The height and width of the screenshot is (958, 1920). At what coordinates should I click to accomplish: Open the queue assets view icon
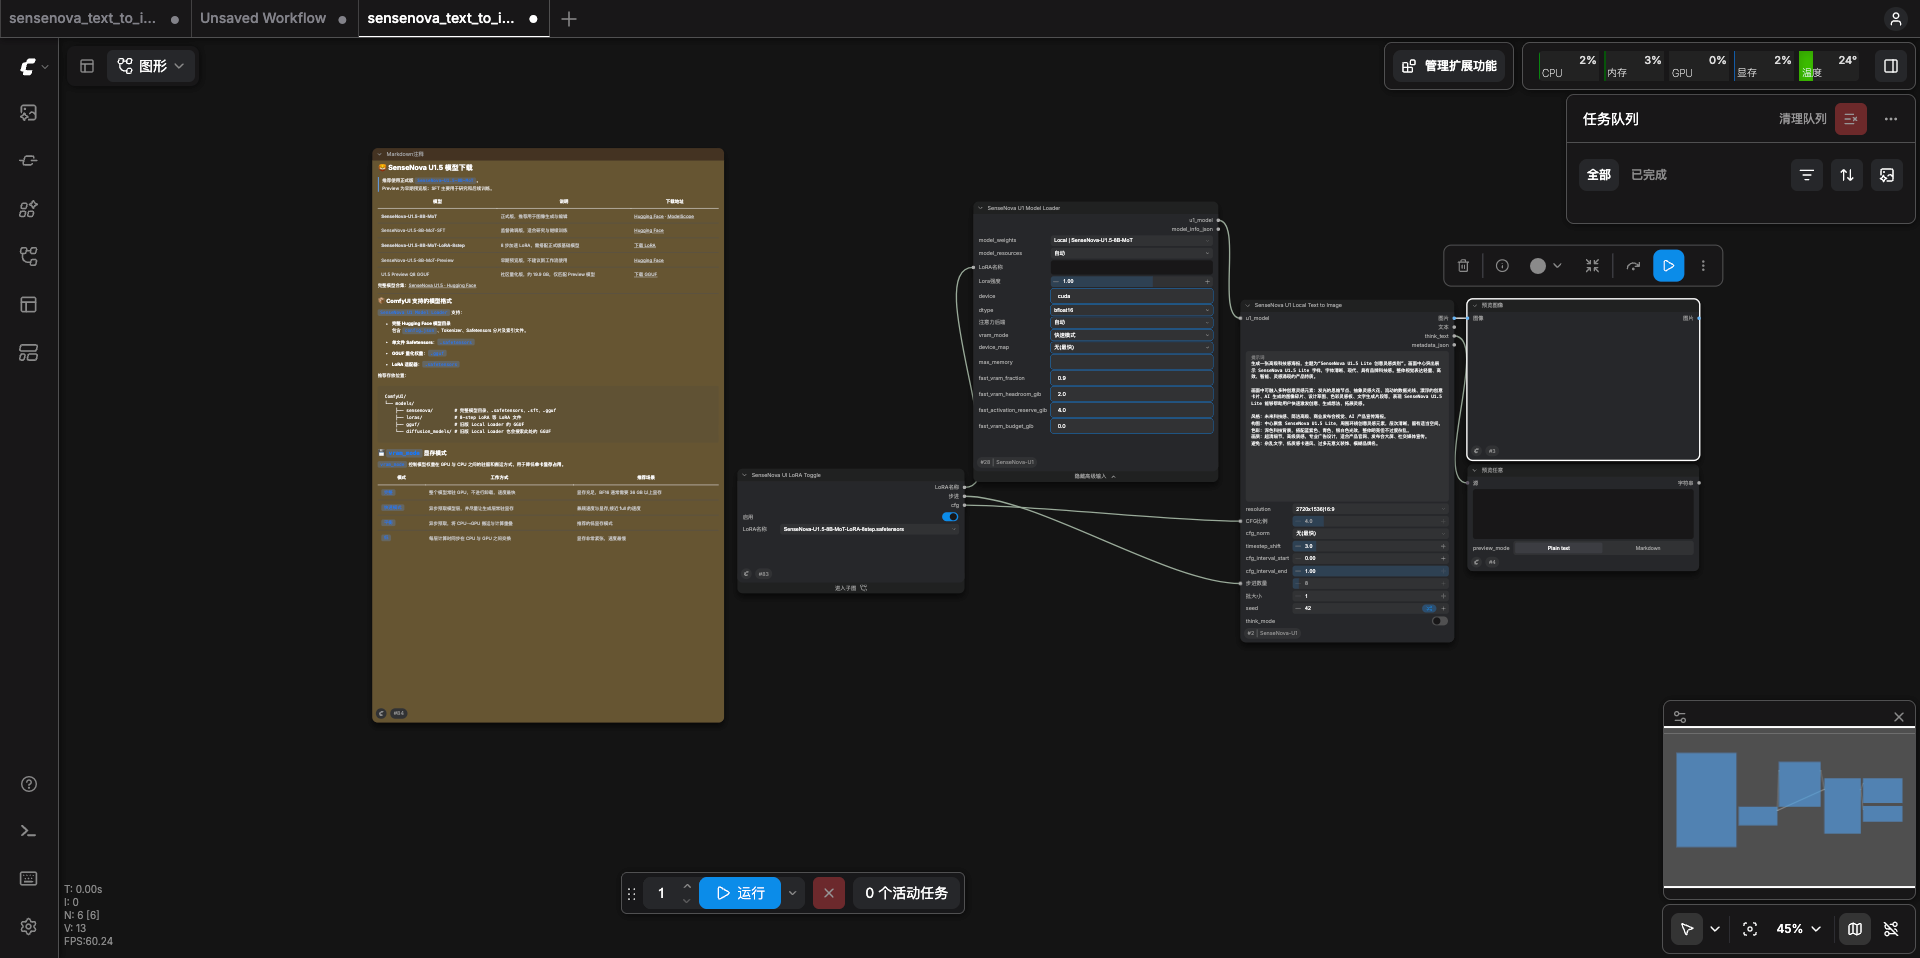tap(1887, 175)
